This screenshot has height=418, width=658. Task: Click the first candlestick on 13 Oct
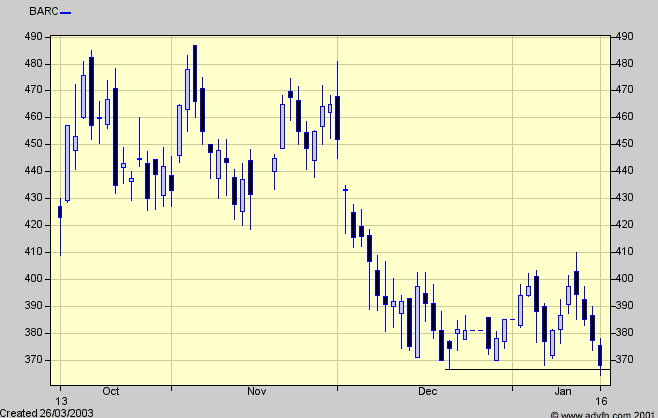pos(60,227)
